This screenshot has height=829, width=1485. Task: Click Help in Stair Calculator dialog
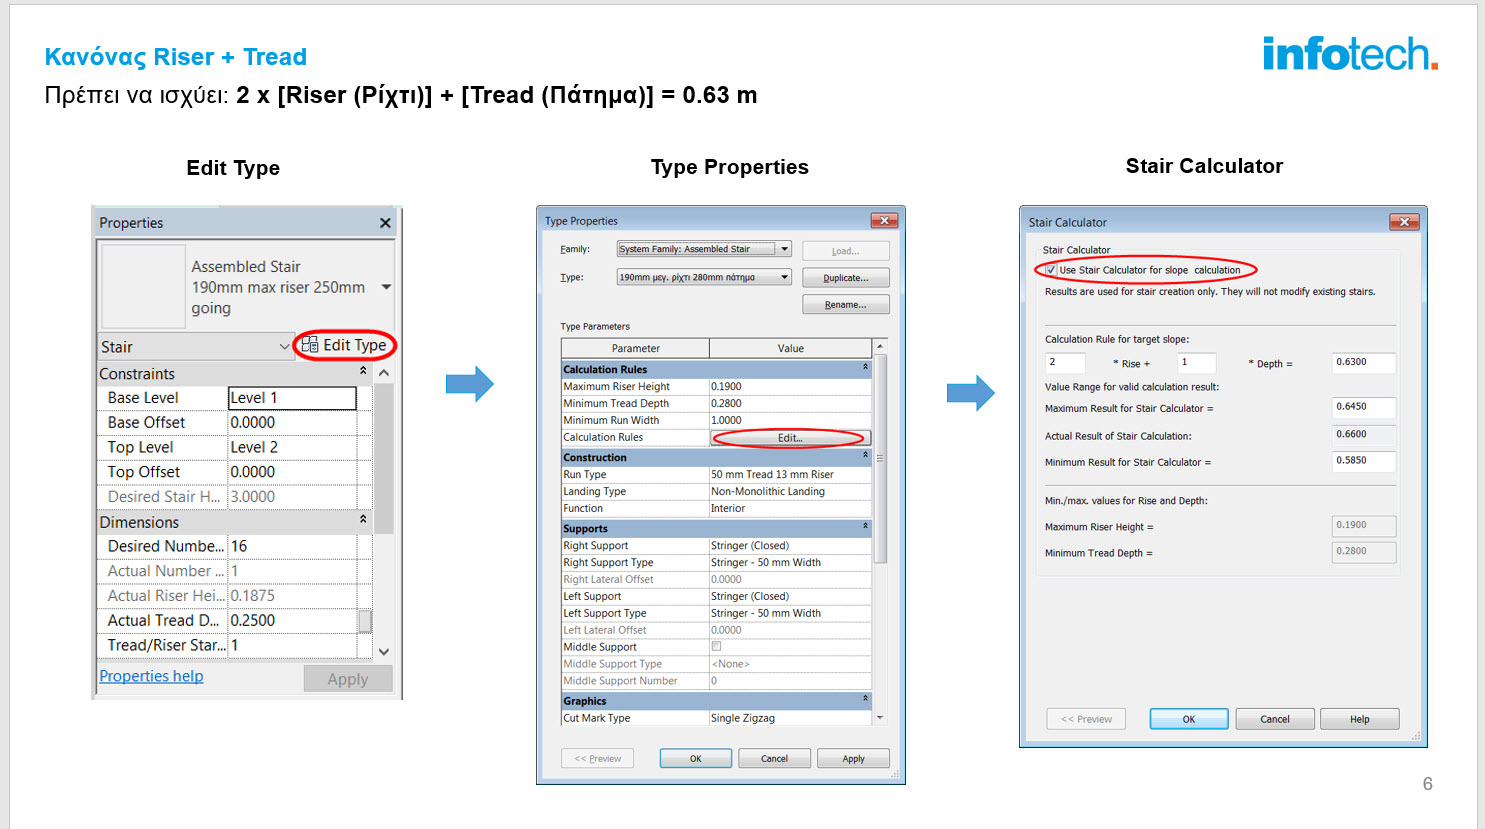click(x=1360, y=719)
